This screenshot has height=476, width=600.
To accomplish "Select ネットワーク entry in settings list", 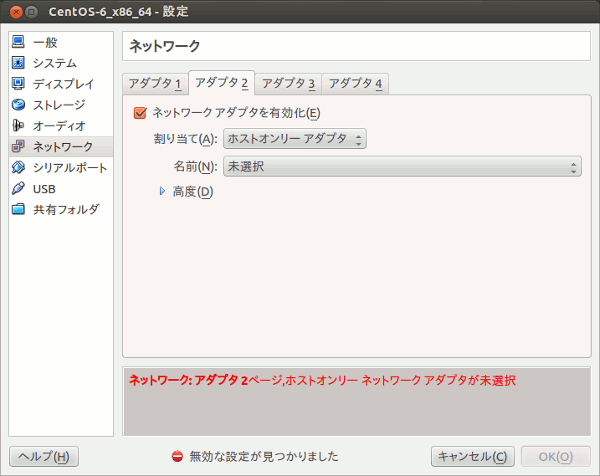I will point(61,147).
